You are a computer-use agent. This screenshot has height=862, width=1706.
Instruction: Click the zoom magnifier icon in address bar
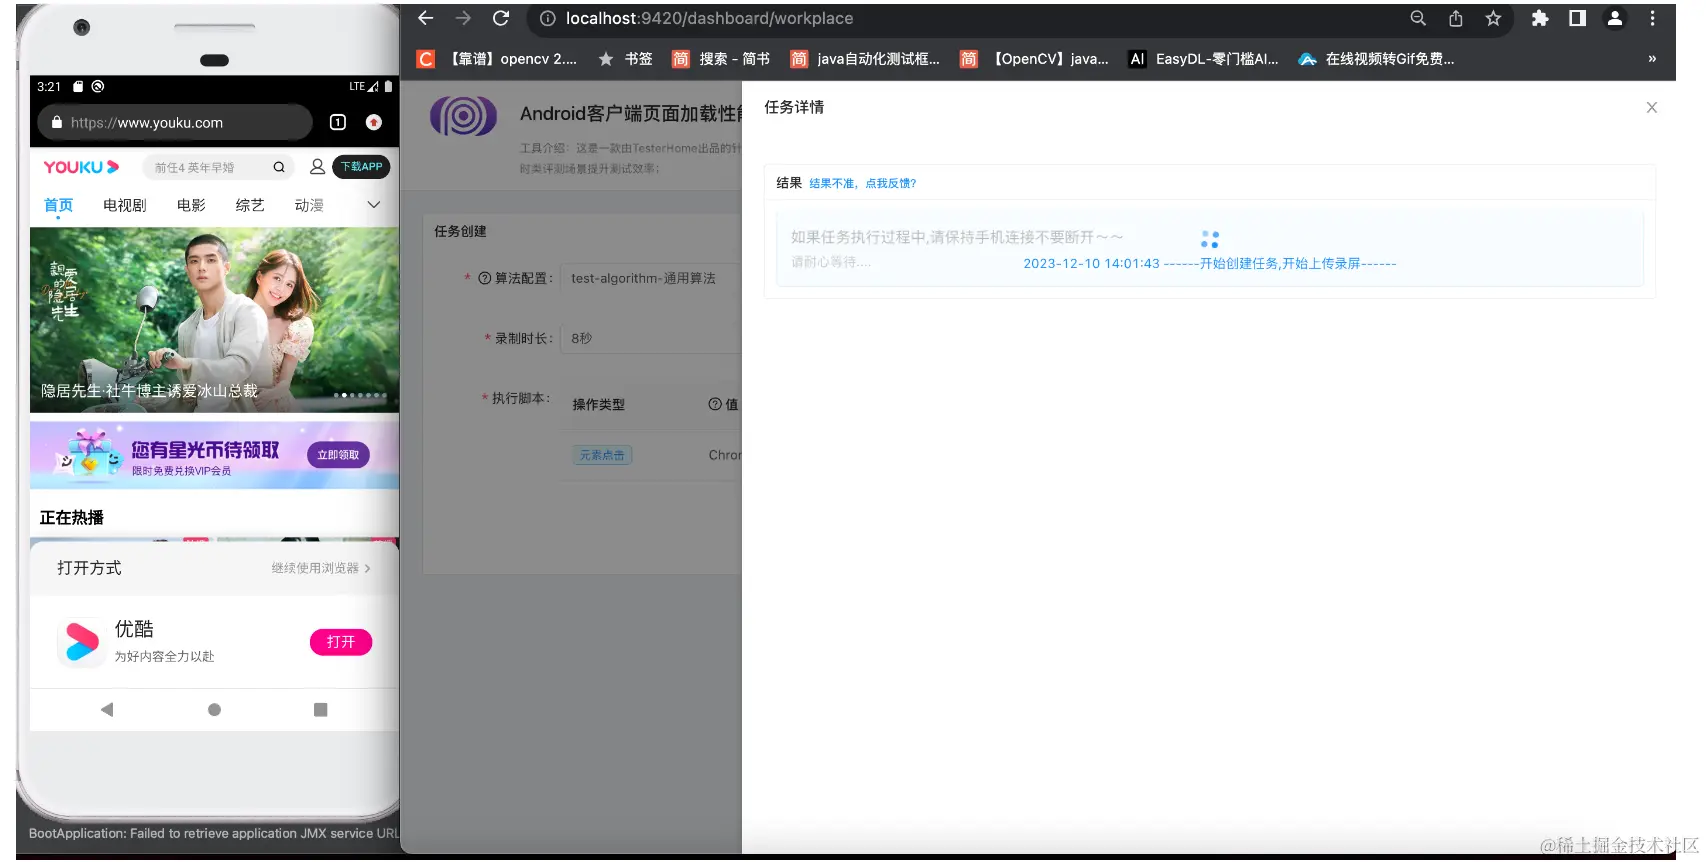1418,18
